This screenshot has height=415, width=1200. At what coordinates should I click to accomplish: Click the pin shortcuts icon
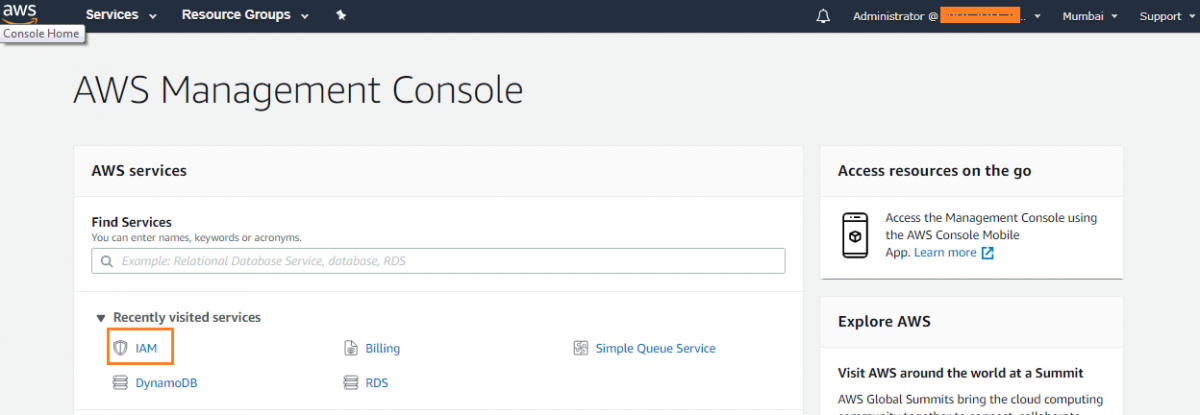(x=341, y=16)
